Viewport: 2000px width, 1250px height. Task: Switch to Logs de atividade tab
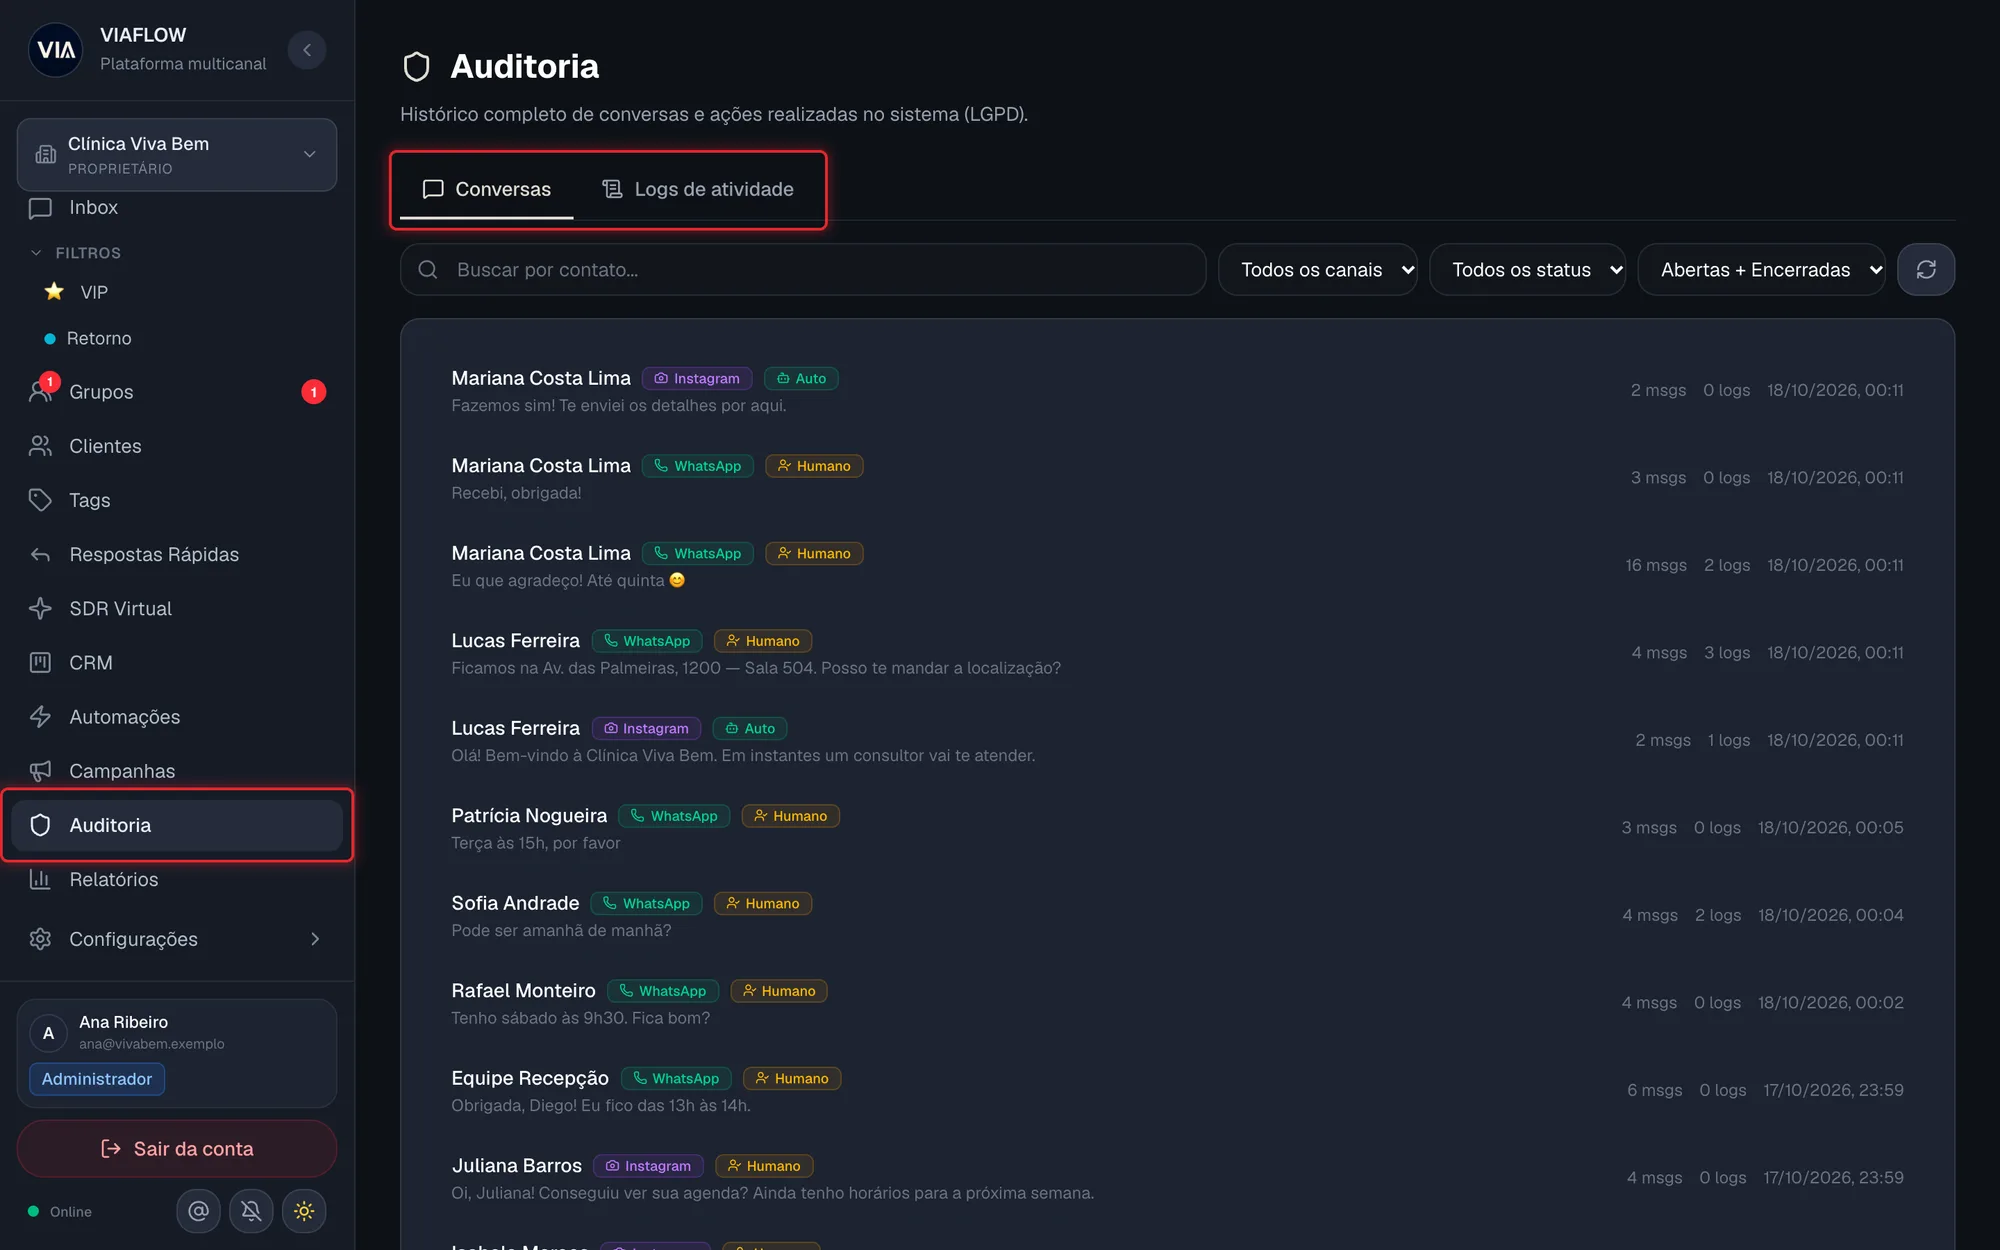698,189
